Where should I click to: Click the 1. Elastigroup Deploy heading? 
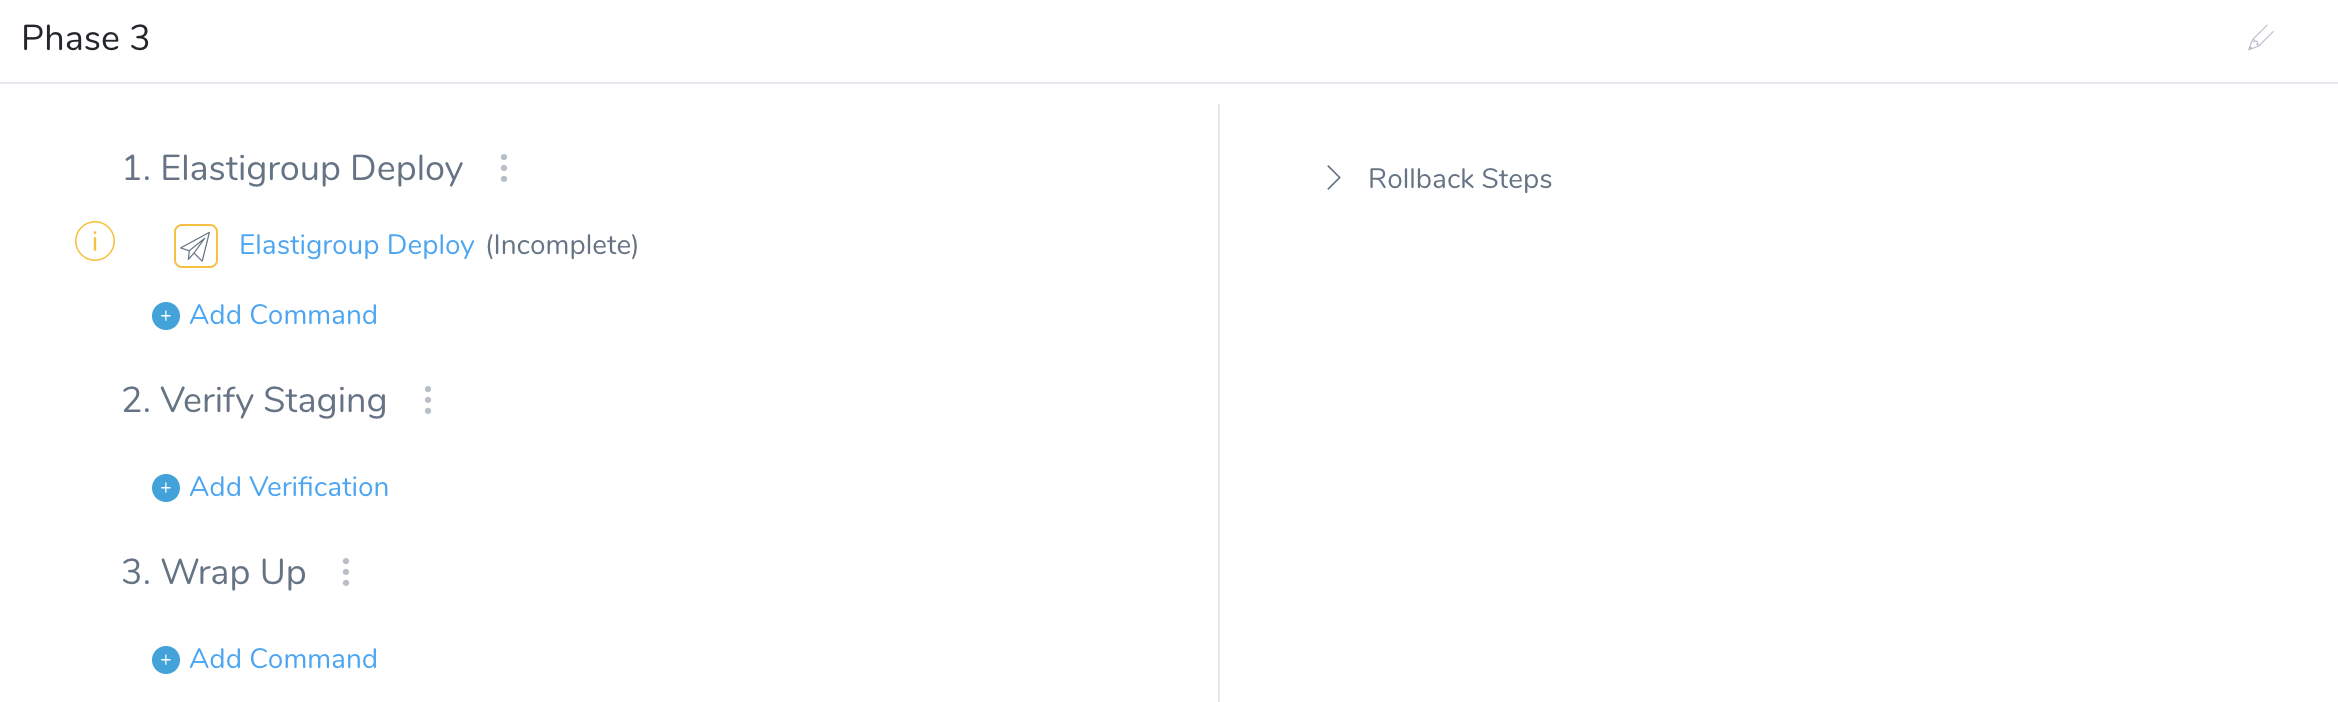coord(292,169)
